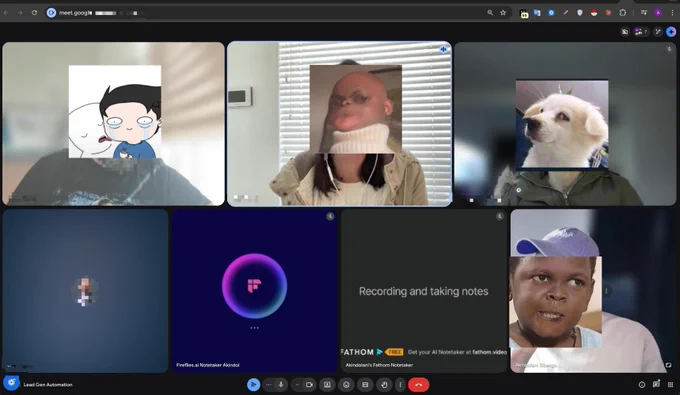680x395 pixels.
Task: Open the fathom.video link in the Fathom tile
Action: [x=490, y=352]
